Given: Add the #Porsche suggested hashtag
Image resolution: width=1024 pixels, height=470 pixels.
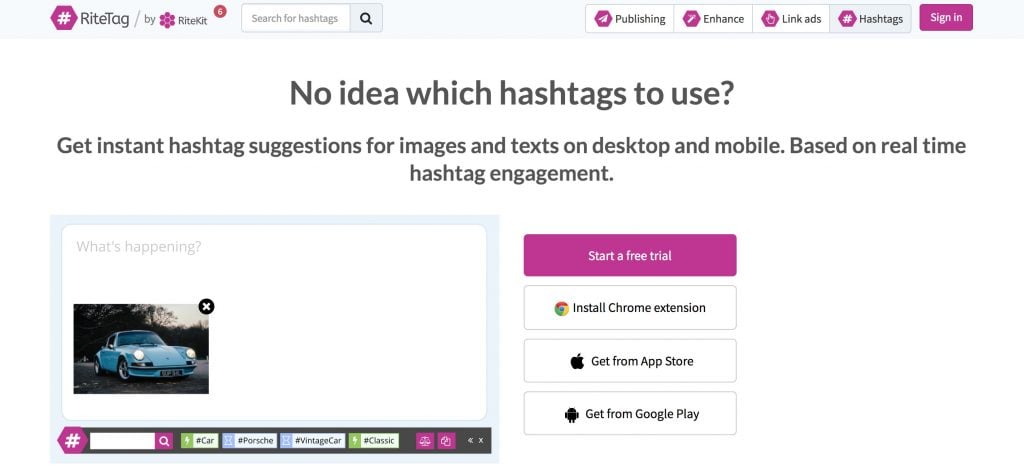Looking at the screenshot, I should [x=250, y=441].
